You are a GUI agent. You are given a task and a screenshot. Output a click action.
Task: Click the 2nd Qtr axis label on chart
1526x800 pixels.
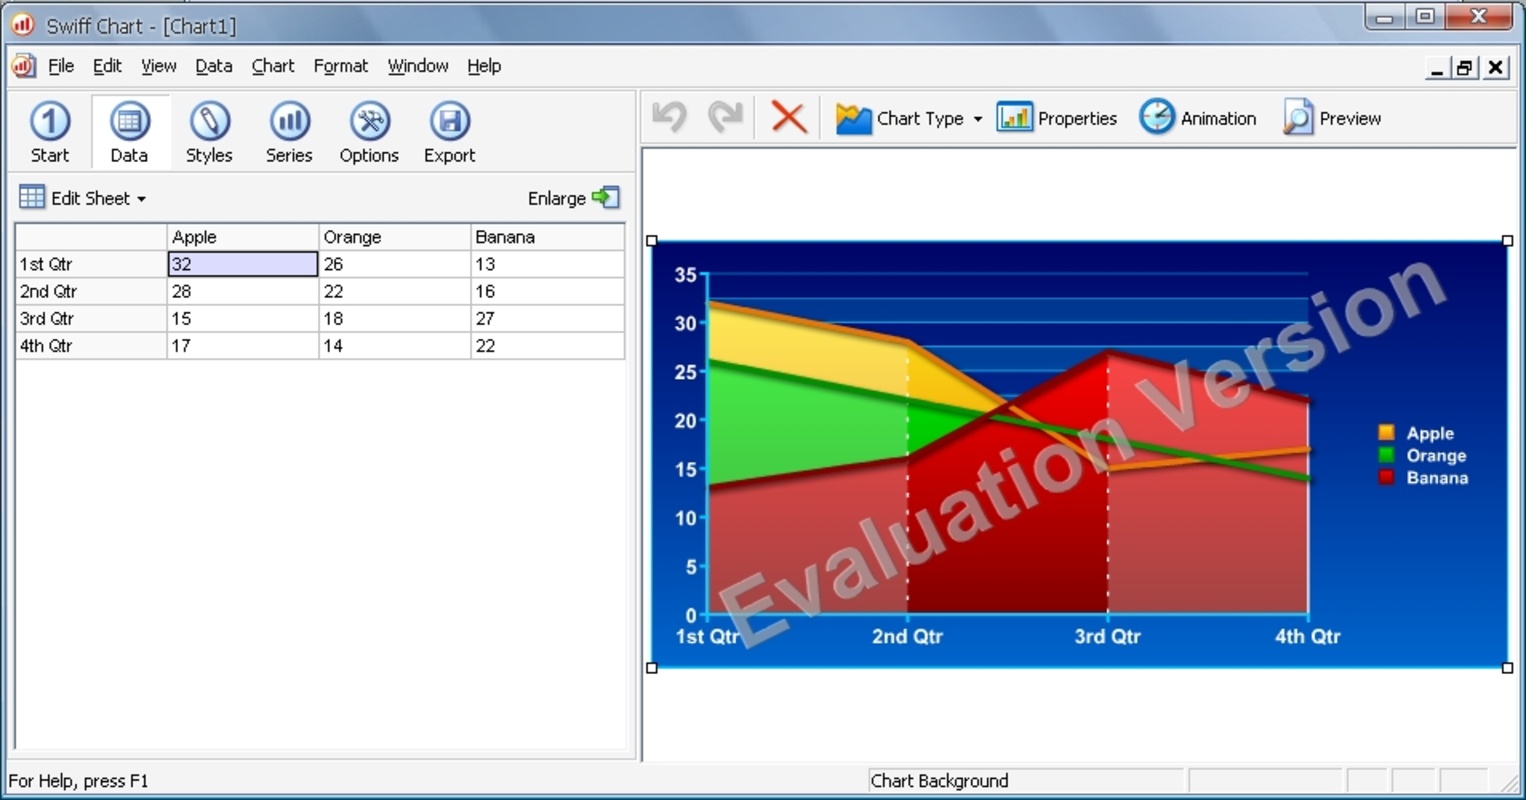(x=907, y=636)
